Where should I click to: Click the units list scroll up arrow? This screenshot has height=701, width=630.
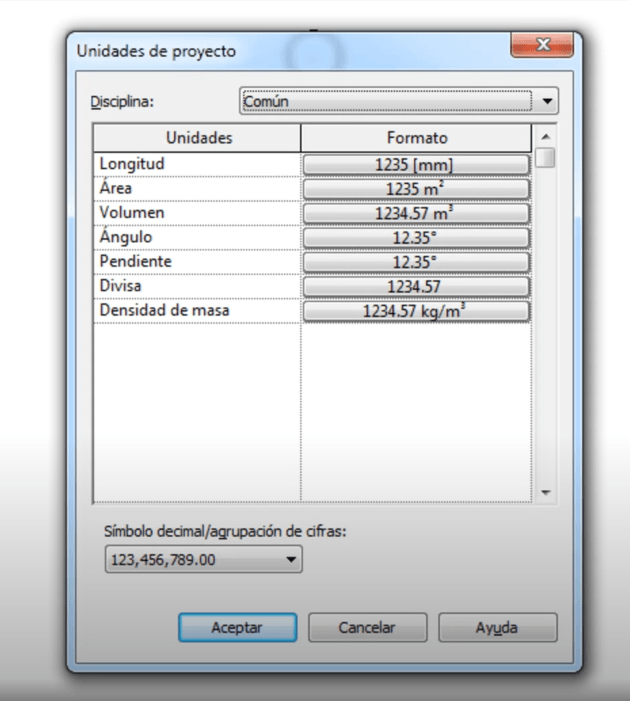tap(545, 136)
